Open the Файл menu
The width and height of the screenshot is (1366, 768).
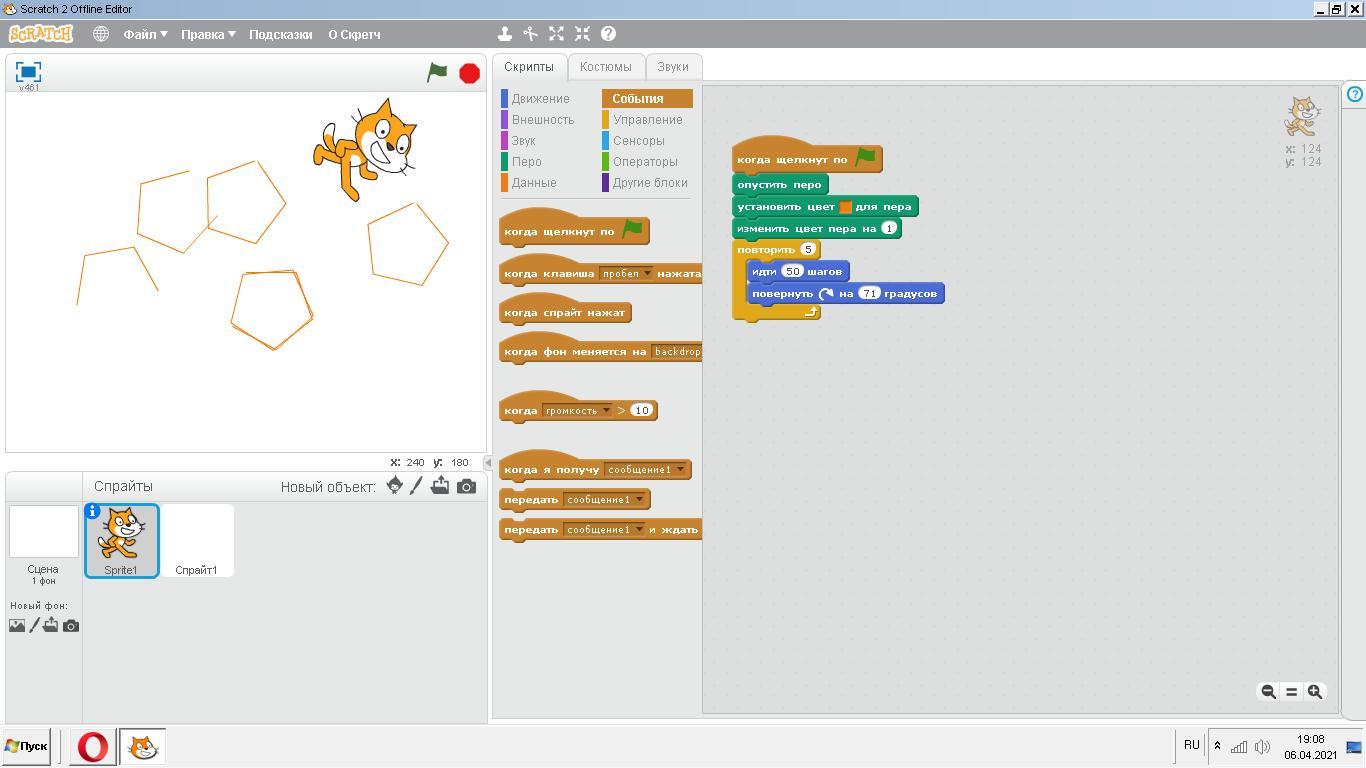(x=145, y=34)
